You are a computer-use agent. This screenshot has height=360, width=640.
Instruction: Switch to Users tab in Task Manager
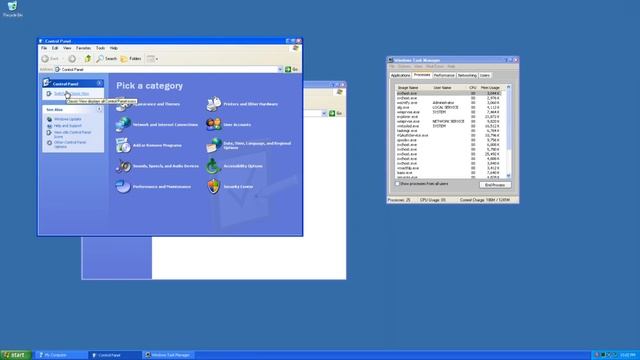(484, 76)
